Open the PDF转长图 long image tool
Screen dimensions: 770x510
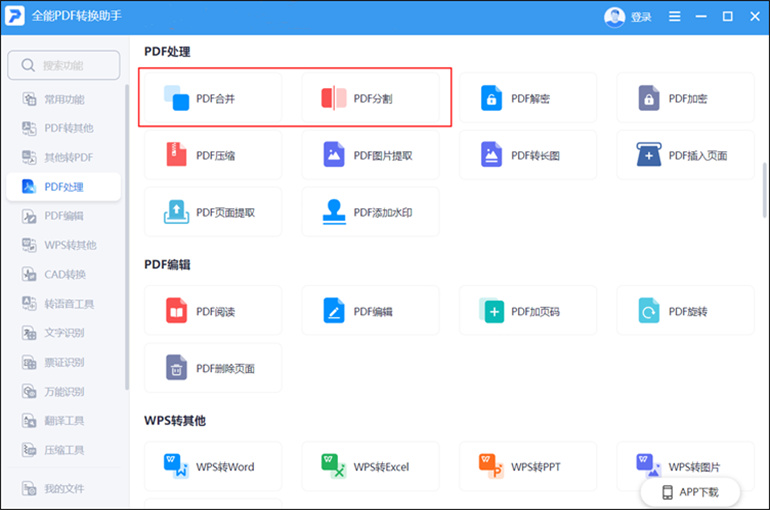[528, 155]
